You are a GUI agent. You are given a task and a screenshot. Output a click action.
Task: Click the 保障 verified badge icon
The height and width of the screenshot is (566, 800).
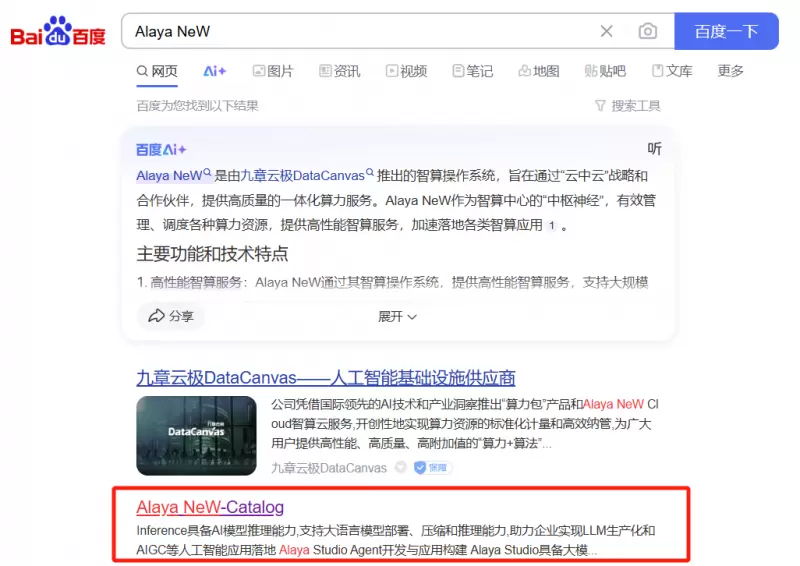pyautogui.click(x=433, y=468)
